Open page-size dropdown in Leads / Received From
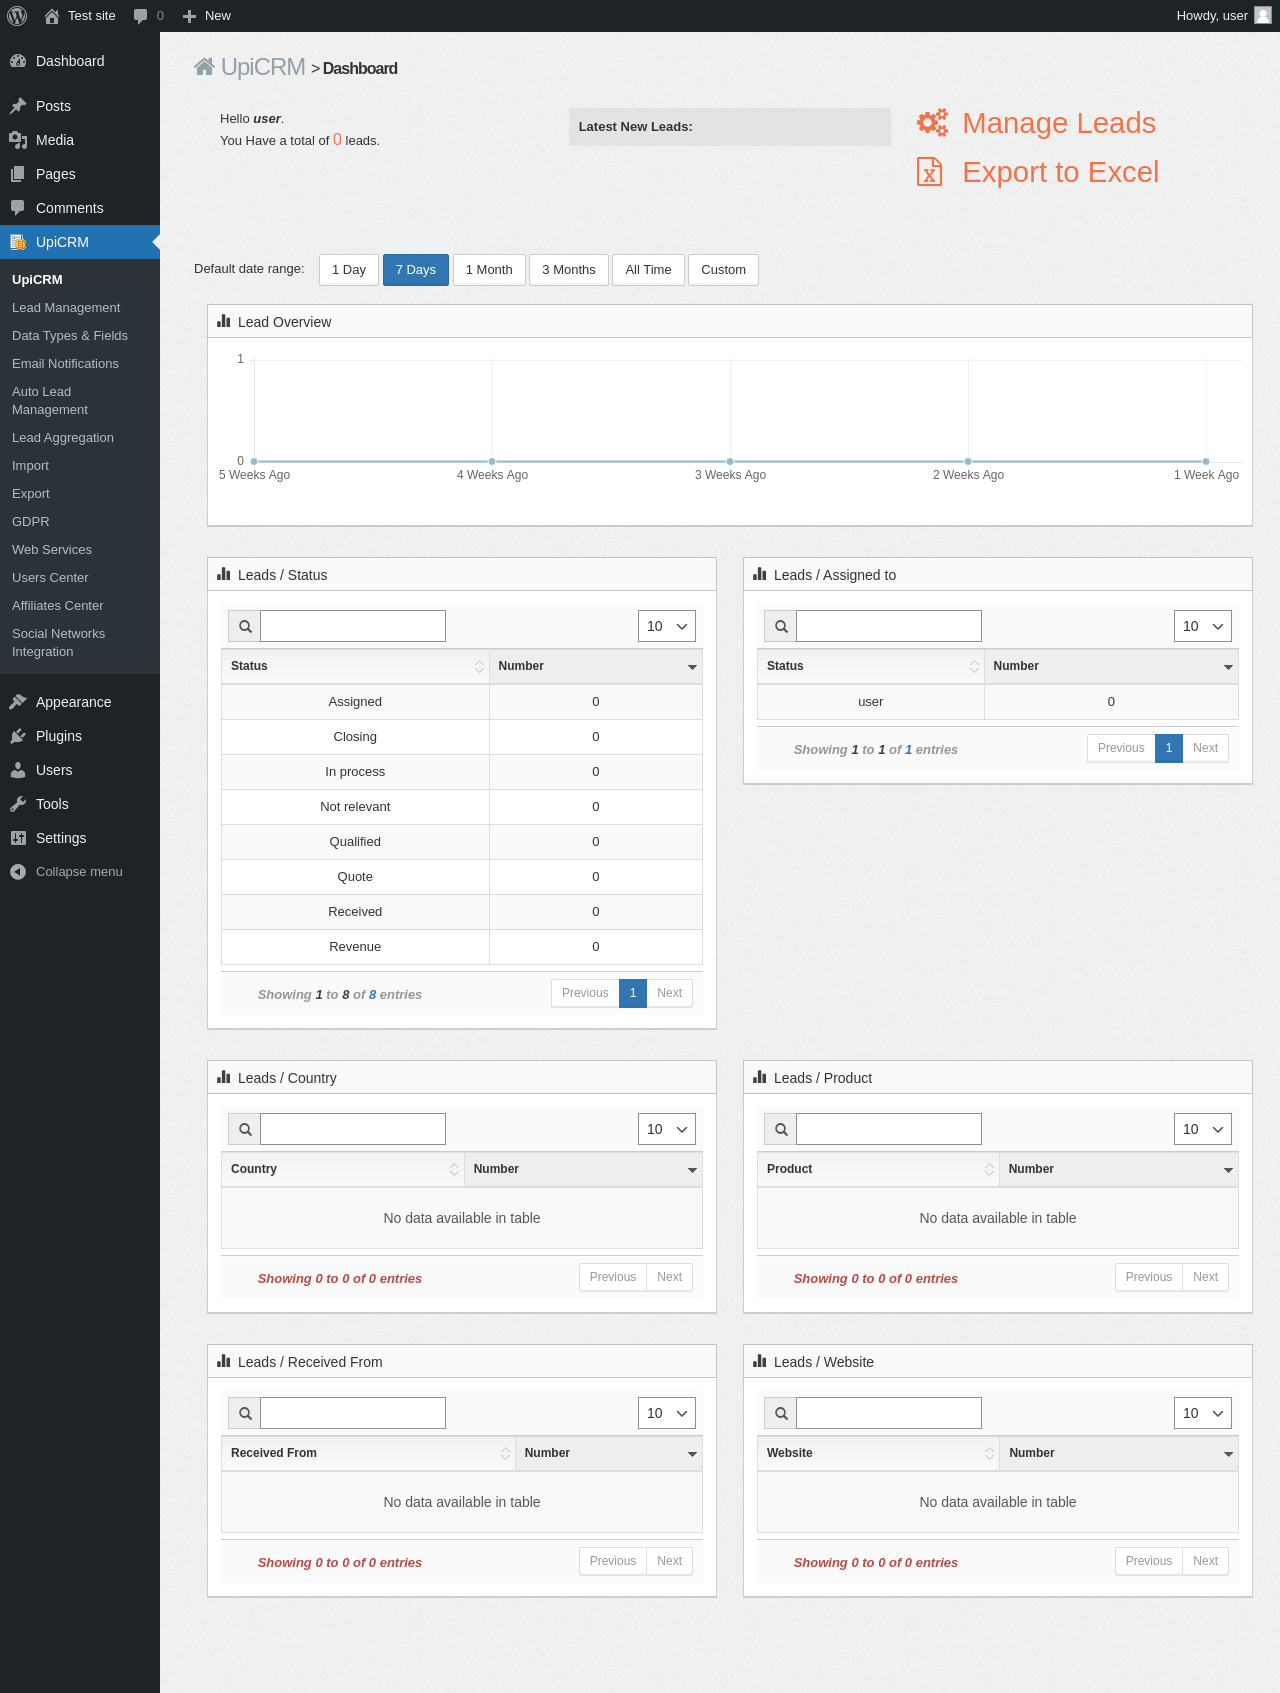The height and width of the screenshot is (1693, 1280). pos(667,1413)
